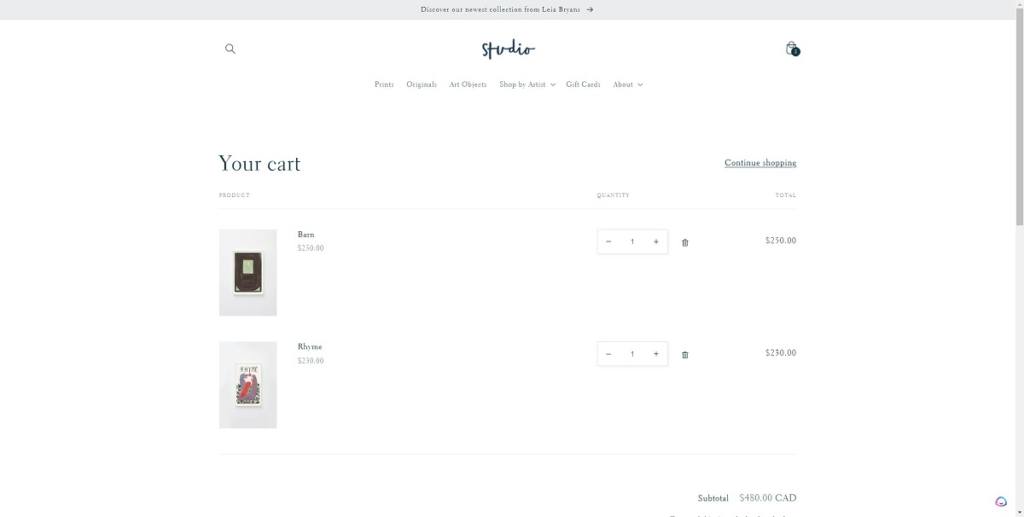Viewport: 1024px width, 517px height.
Task: Open the Gift Cards menu link
Action: point(583,84)
